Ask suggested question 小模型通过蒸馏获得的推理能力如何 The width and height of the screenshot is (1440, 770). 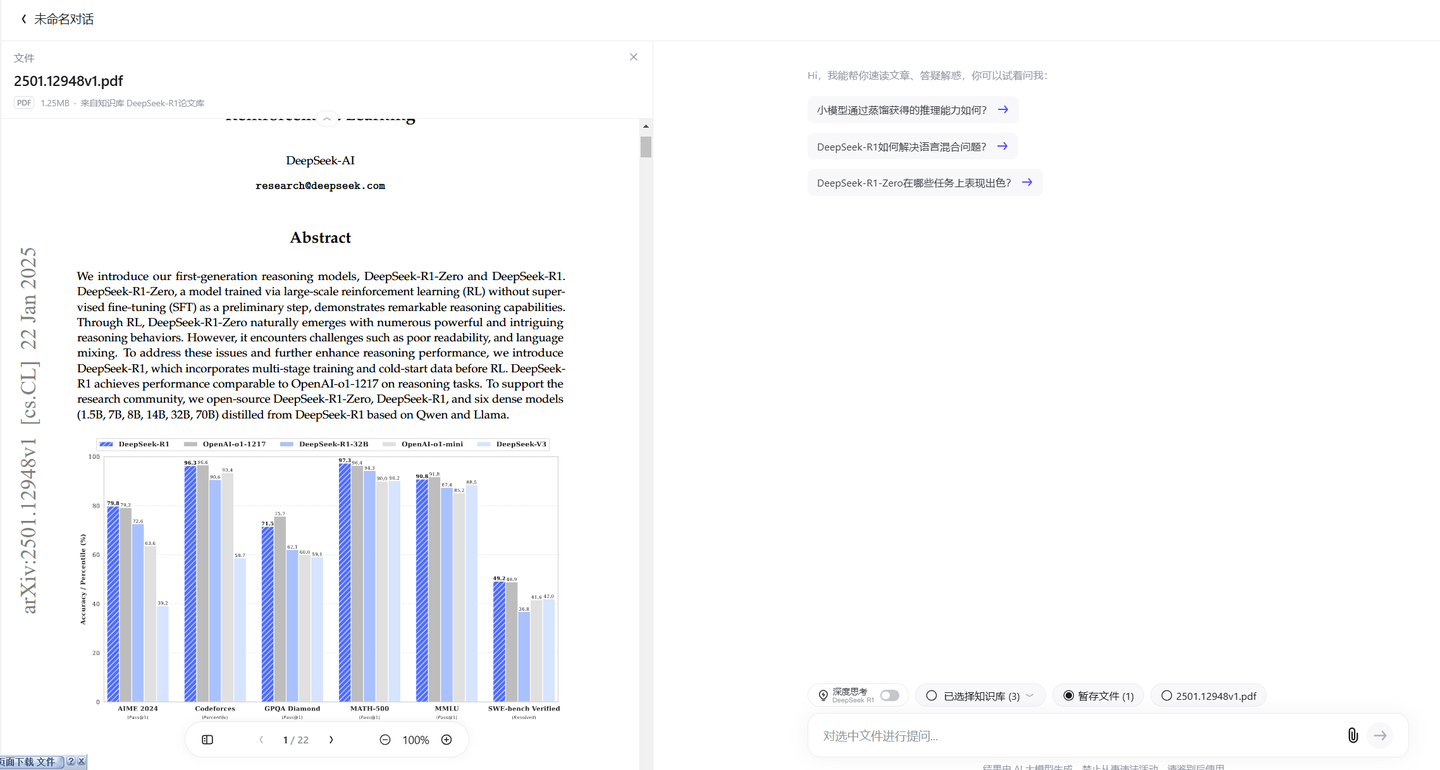point(912,110)
